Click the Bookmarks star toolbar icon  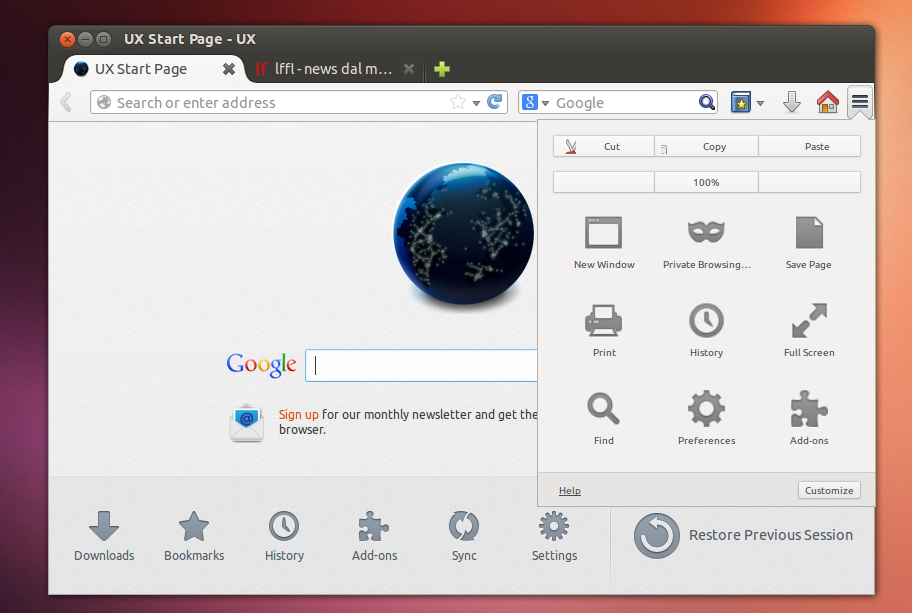740,102
